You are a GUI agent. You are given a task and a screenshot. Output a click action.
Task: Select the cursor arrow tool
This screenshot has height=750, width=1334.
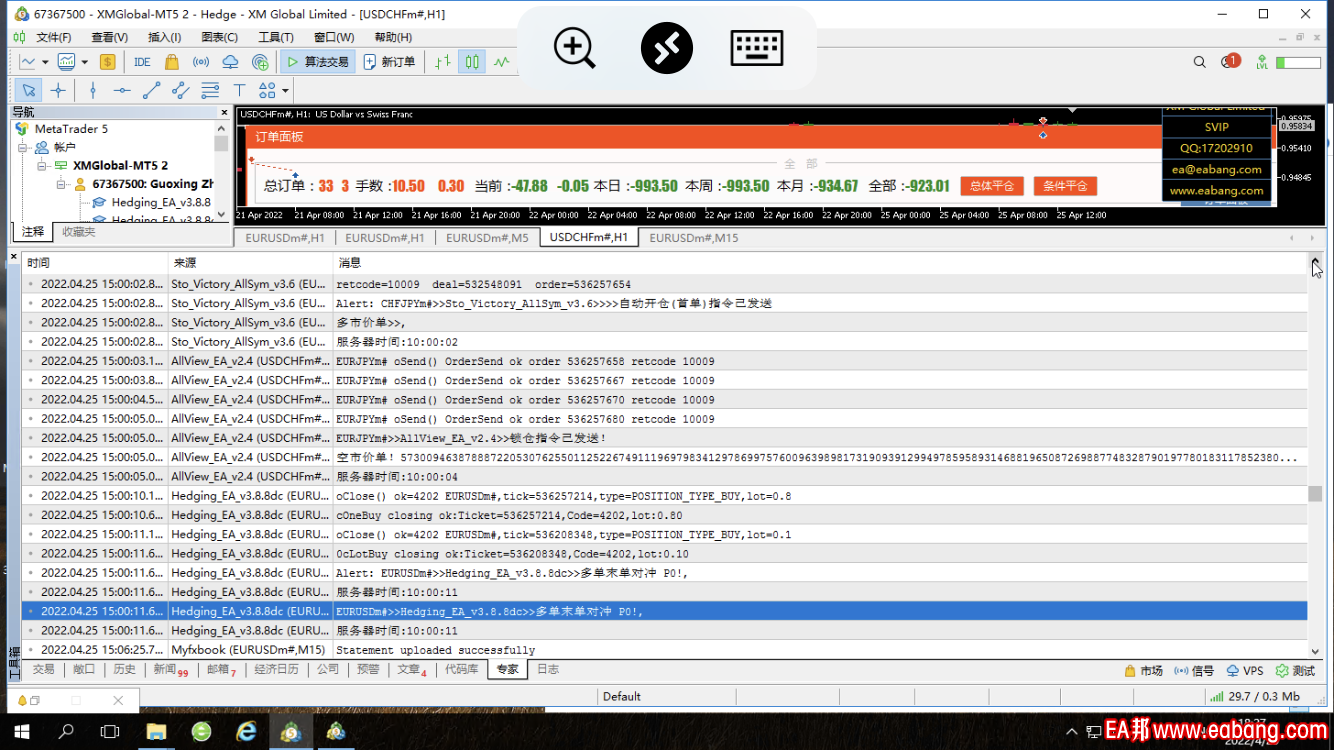(29, 90)
